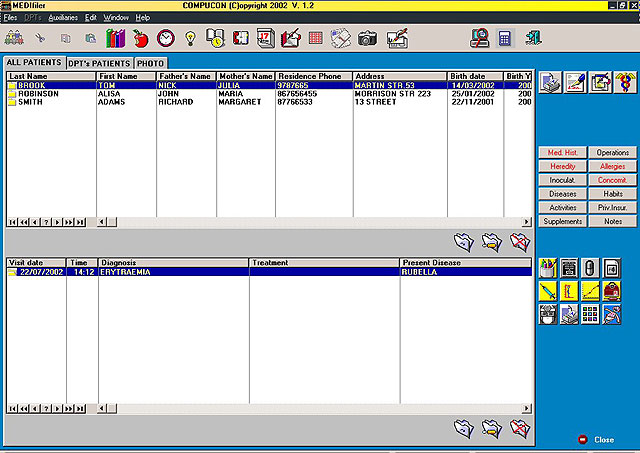Viewport: 640px width, 453px height.
Task: Open the patients group icon in toolbar
Action: pos(14,38)
